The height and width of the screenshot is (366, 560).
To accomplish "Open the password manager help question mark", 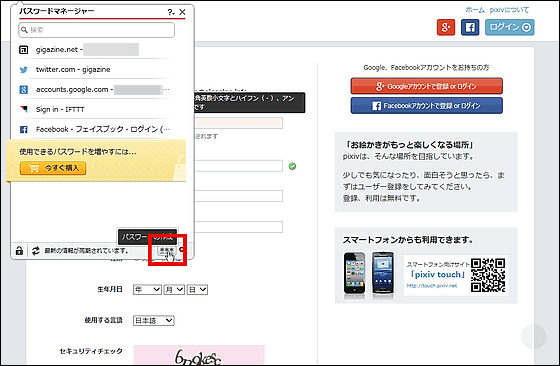I will click(x=170, y=12).
